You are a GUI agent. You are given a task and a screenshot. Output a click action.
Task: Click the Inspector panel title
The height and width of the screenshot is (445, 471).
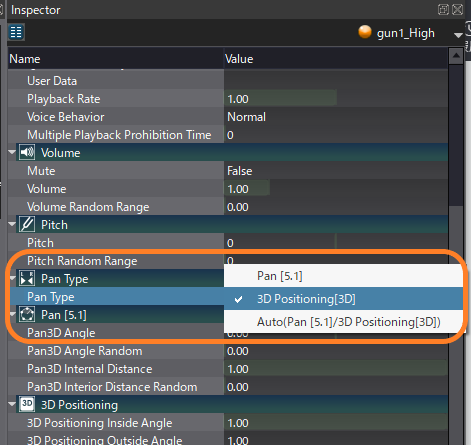pyautogui.click(x=36, y=10)
